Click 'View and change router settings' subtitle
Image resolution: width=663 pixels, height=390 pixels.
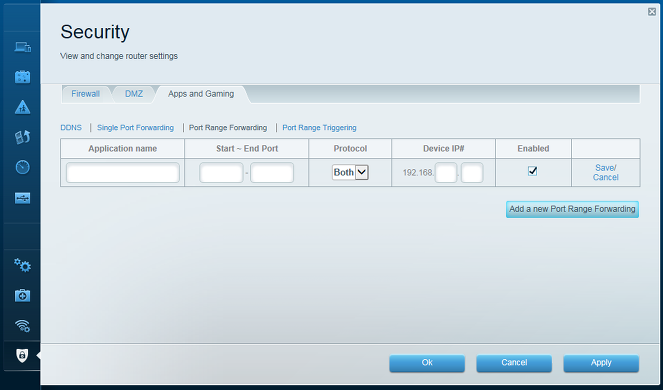point(119,56)
